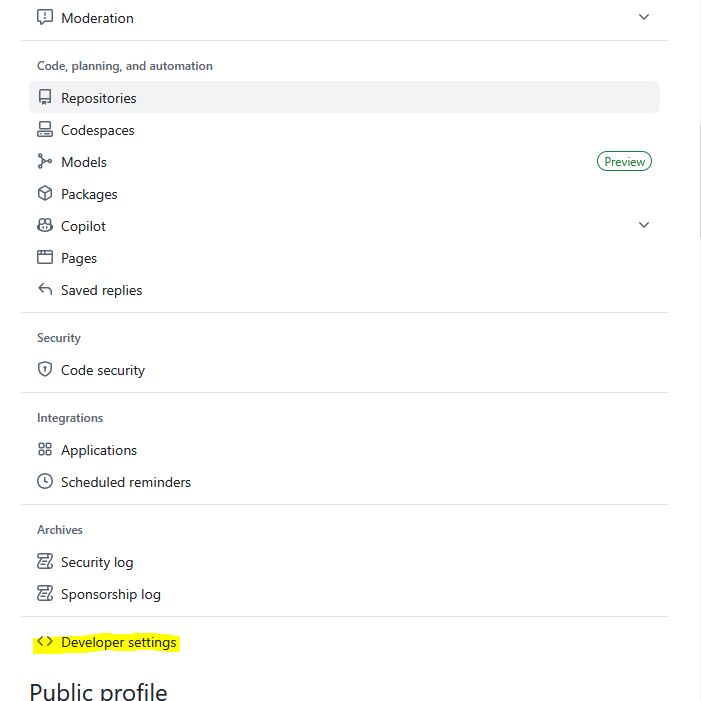
Task: Click the Developer settings code icon
Action: click(x=44, y=642)
